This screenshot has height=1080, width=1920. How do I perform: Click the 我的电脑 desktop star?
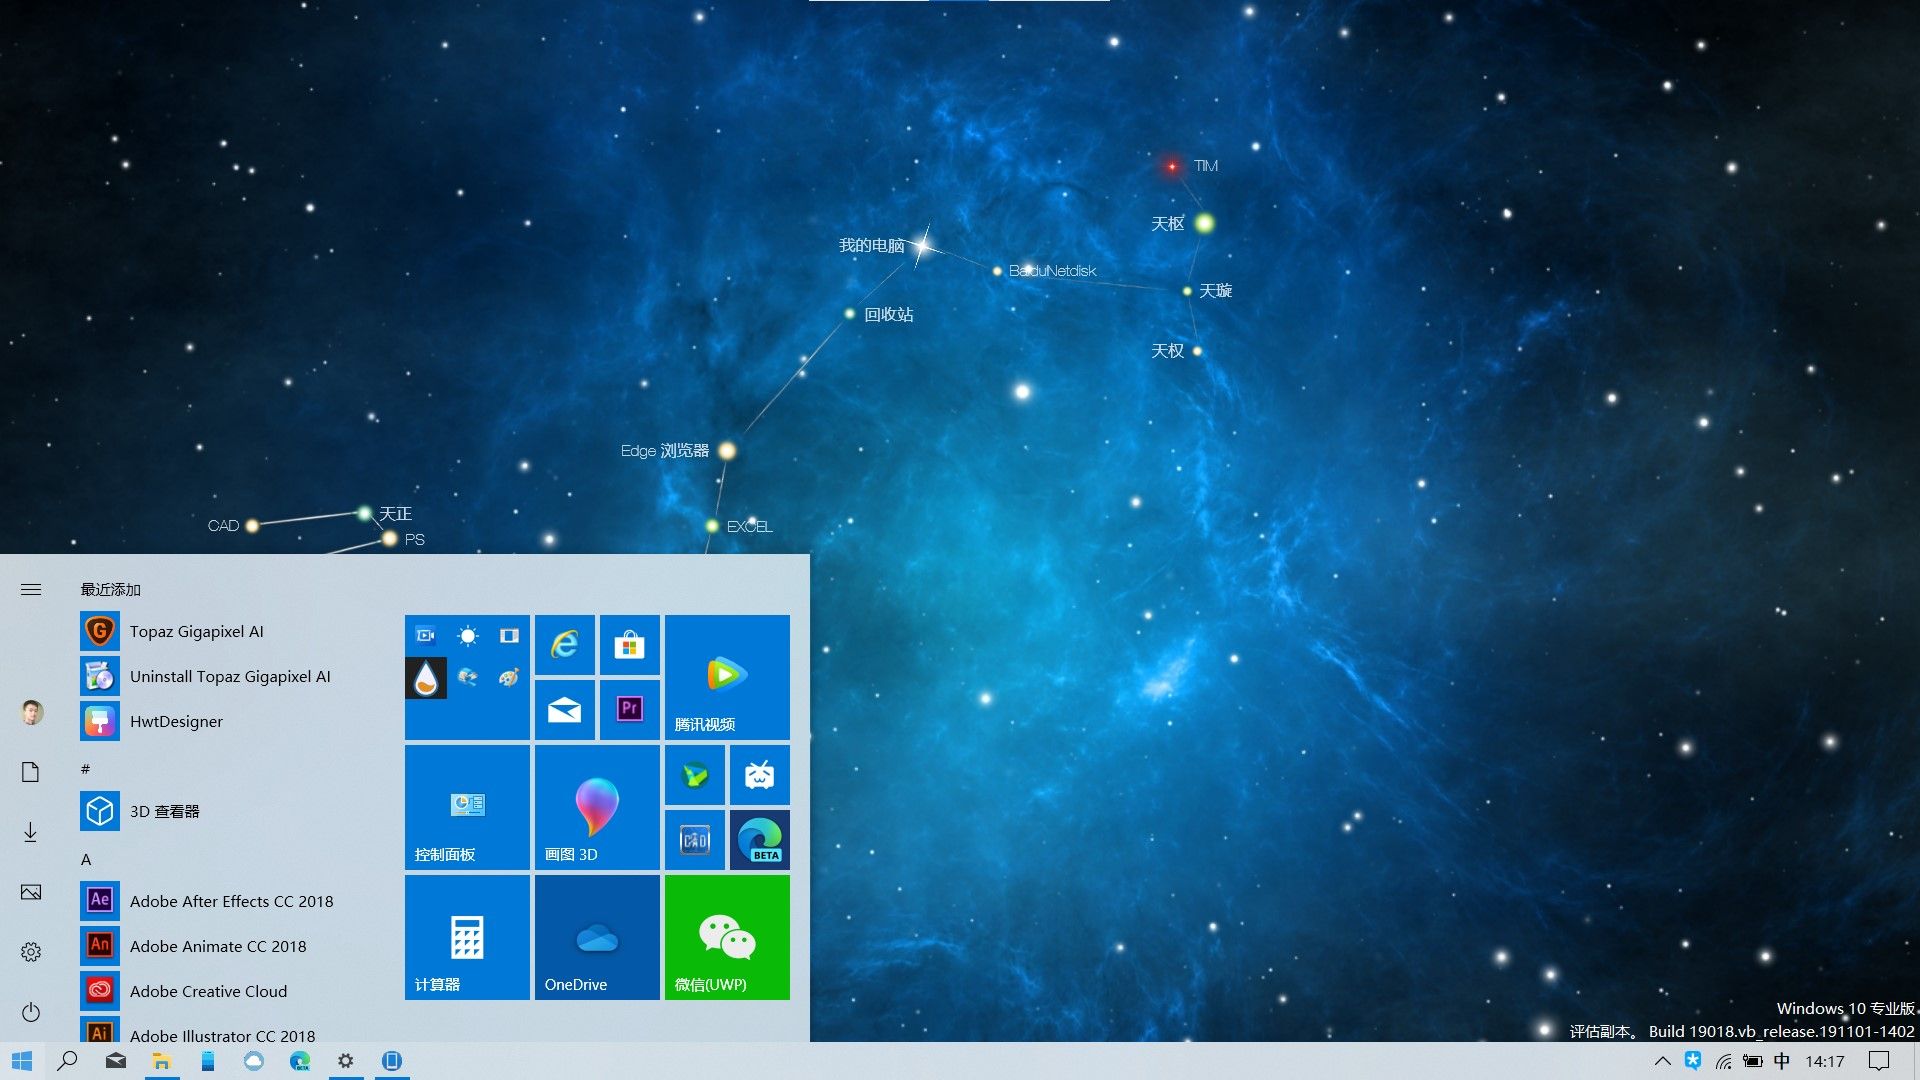923,245
